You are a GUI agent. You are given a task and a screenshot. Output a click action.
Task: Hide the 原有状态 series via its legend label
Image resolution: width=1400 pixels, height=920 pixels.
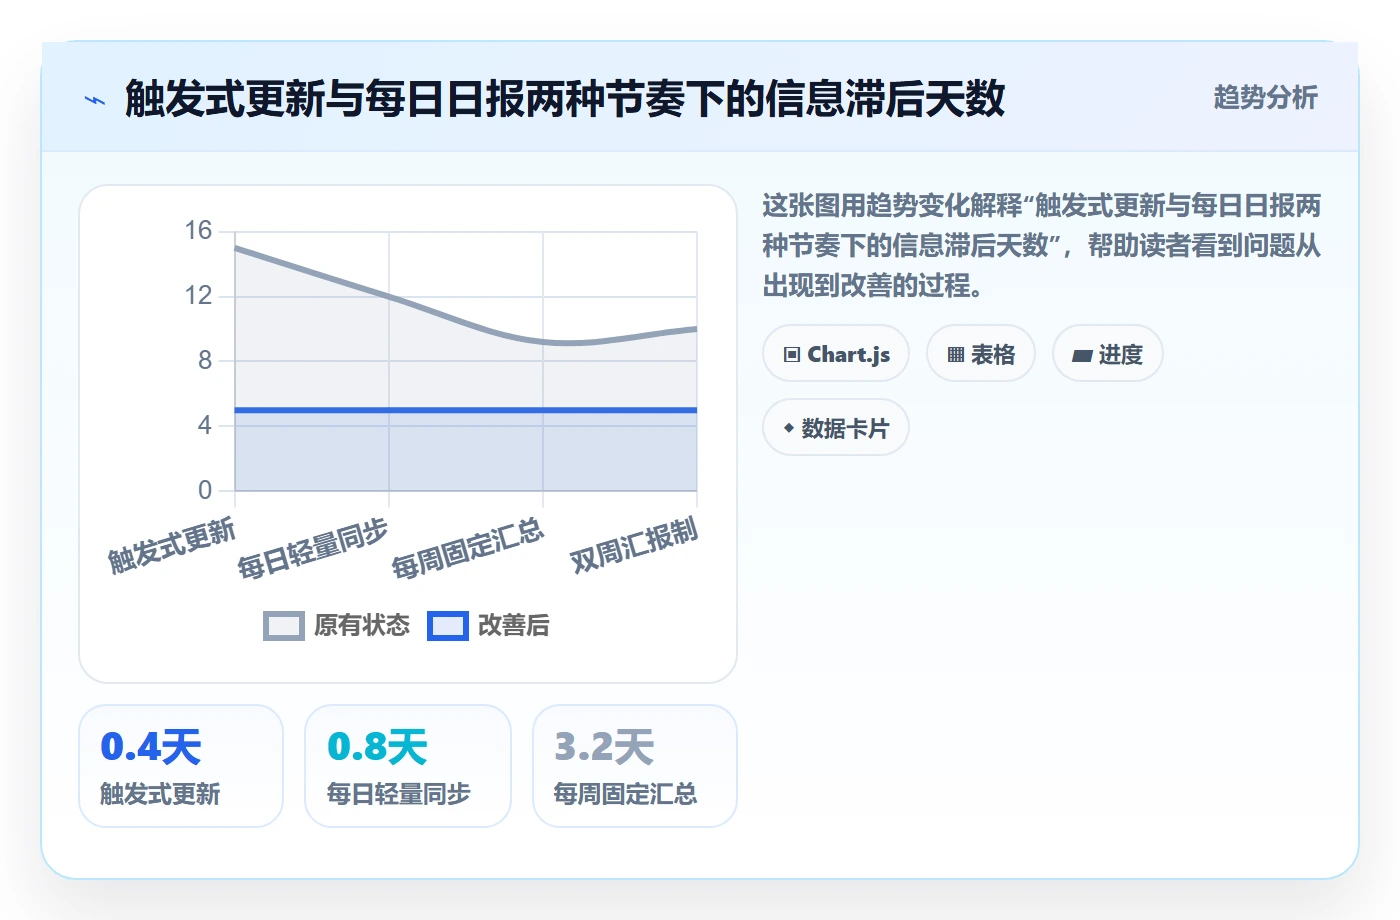362,625
